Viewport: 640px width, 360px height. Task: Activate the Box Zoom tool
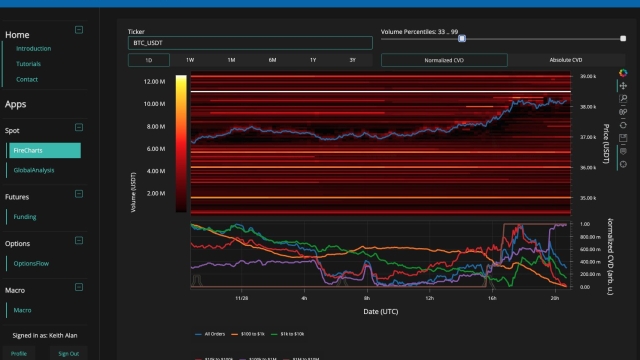pyautogui.click(x=623, y=99)
